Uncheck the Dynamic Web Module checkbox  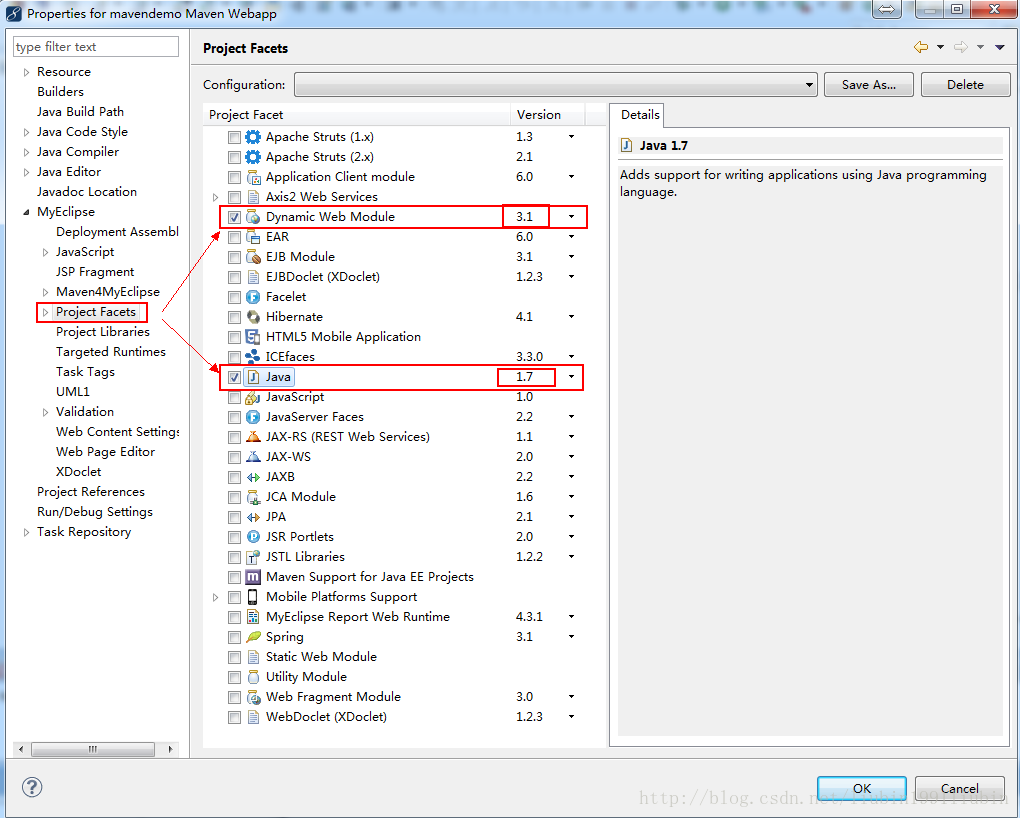point(234,217)
